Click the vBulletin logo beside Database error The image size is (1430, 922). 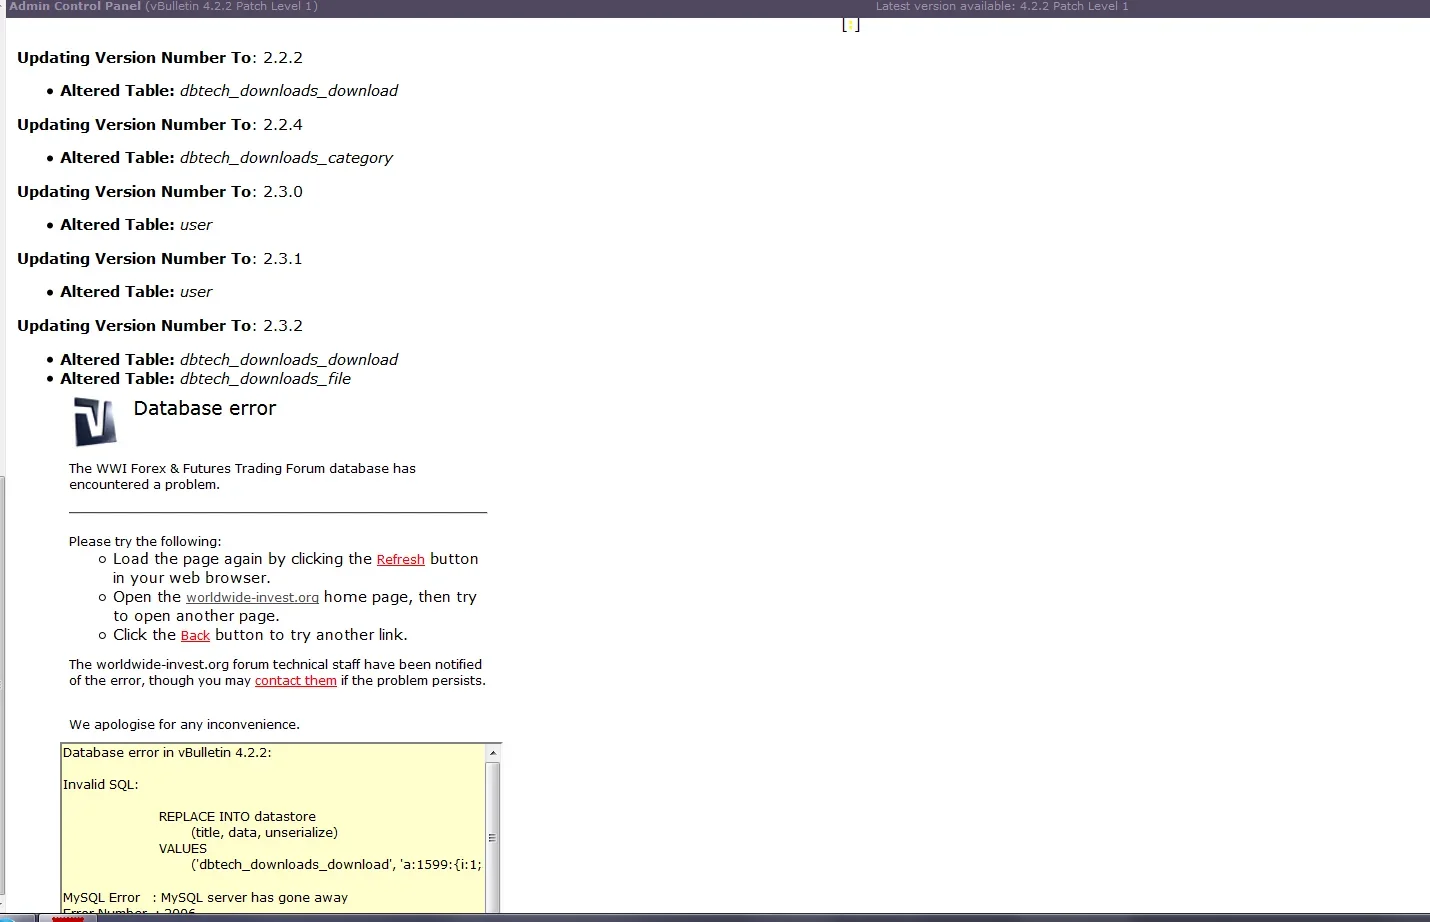tap(95, 421)
